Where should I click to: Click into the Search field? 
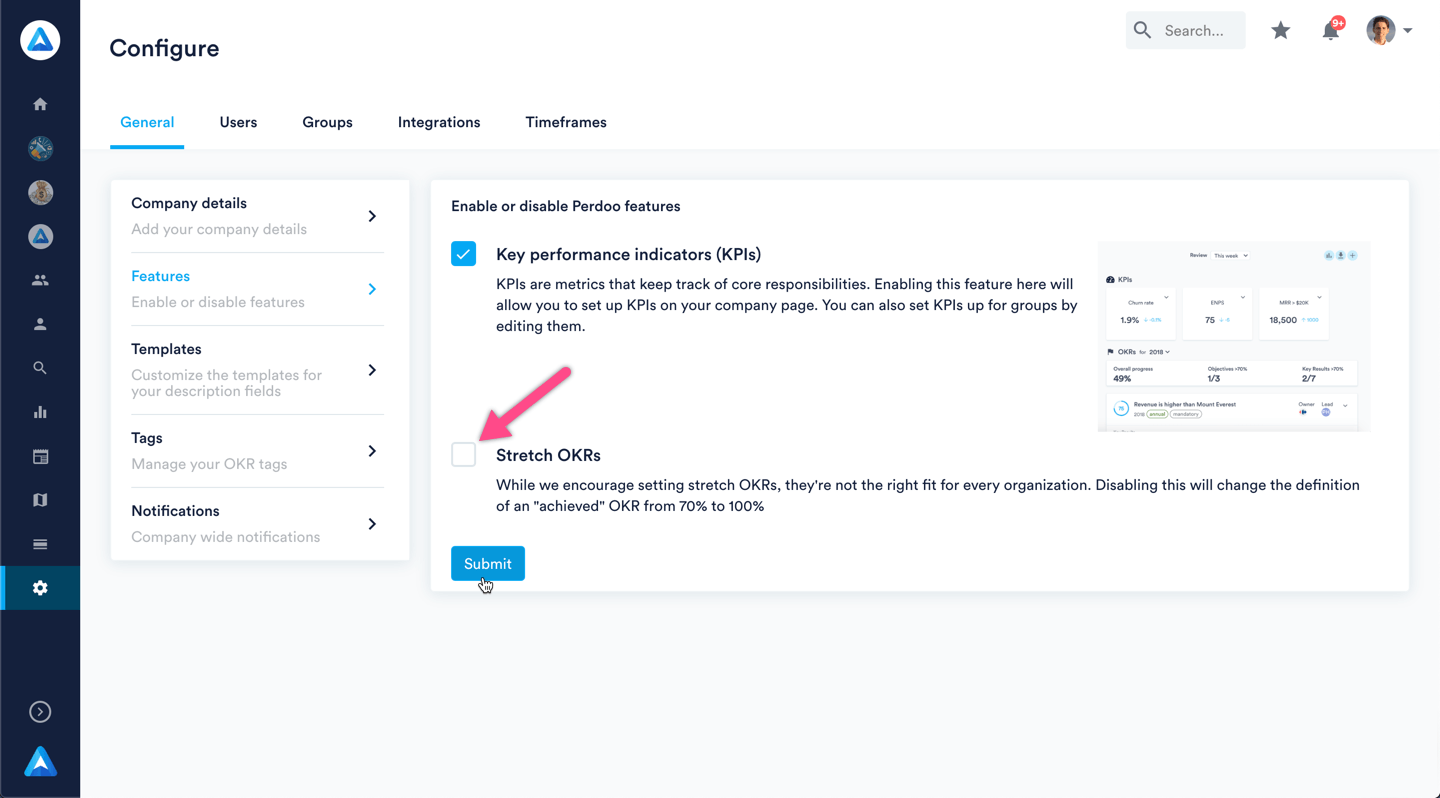point(1186,31)
